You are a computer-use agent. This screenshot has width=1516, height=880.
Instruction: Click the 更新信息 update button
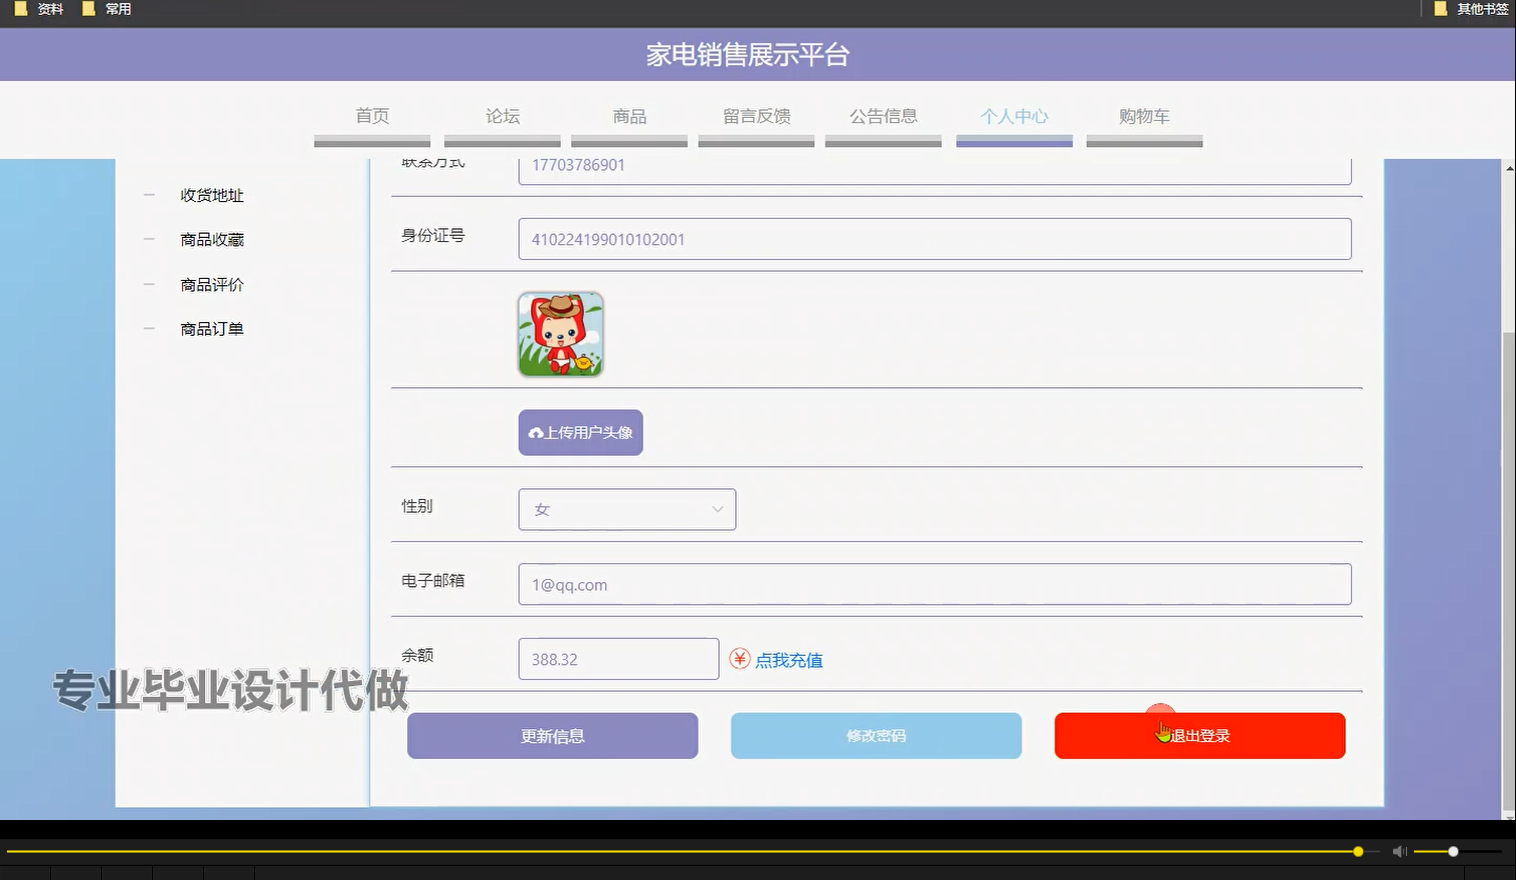[552, 735]
